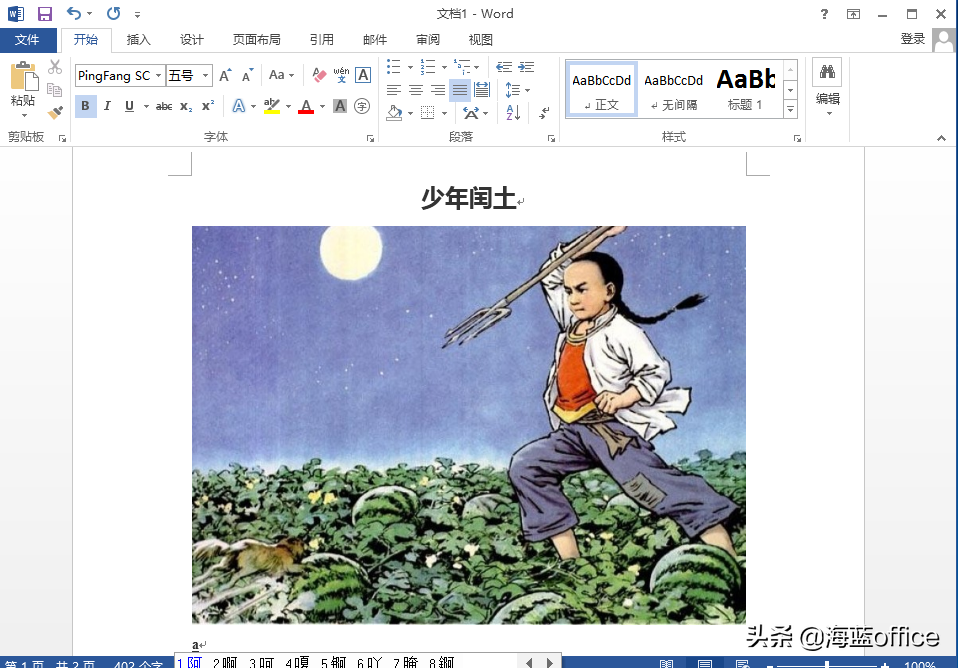Viewport: 958px width, 668px height.
Task: Insert enclosed character icon
Action: (x=362, y=106)
